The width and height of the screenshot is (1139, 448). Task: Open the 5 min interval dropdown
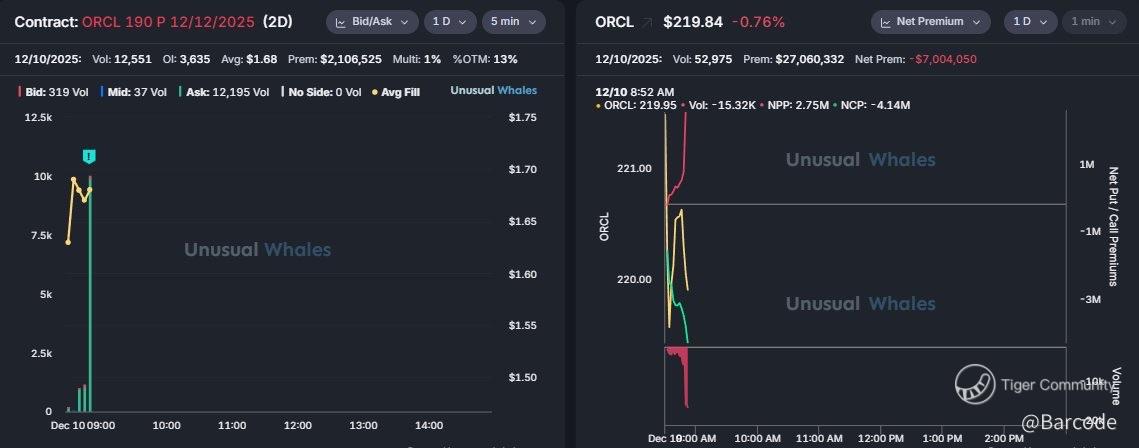514,22
